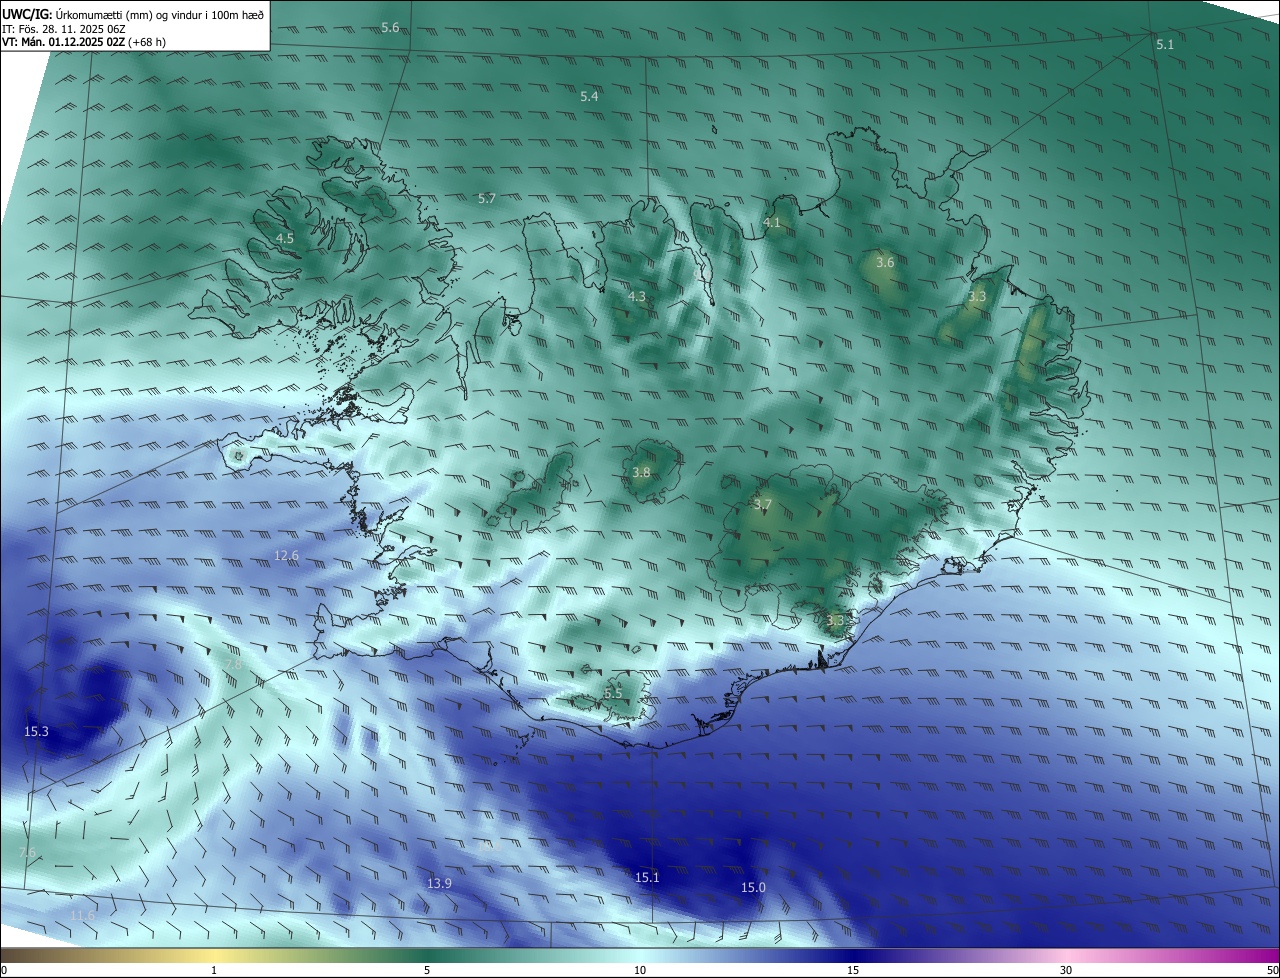1280x978 pixels.
Task: Click the 12.6 value label over the sea
Action: 287,555
